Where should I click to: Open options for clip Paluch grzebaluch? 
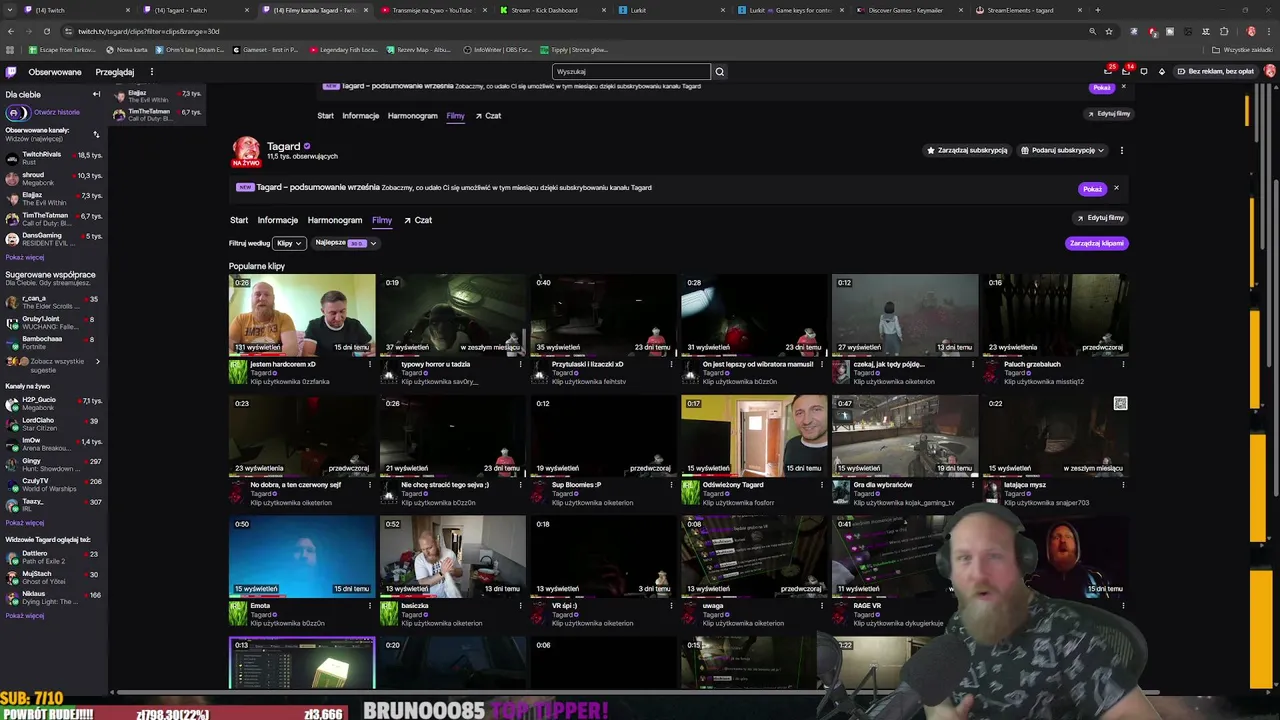(x=1123, y=364)
